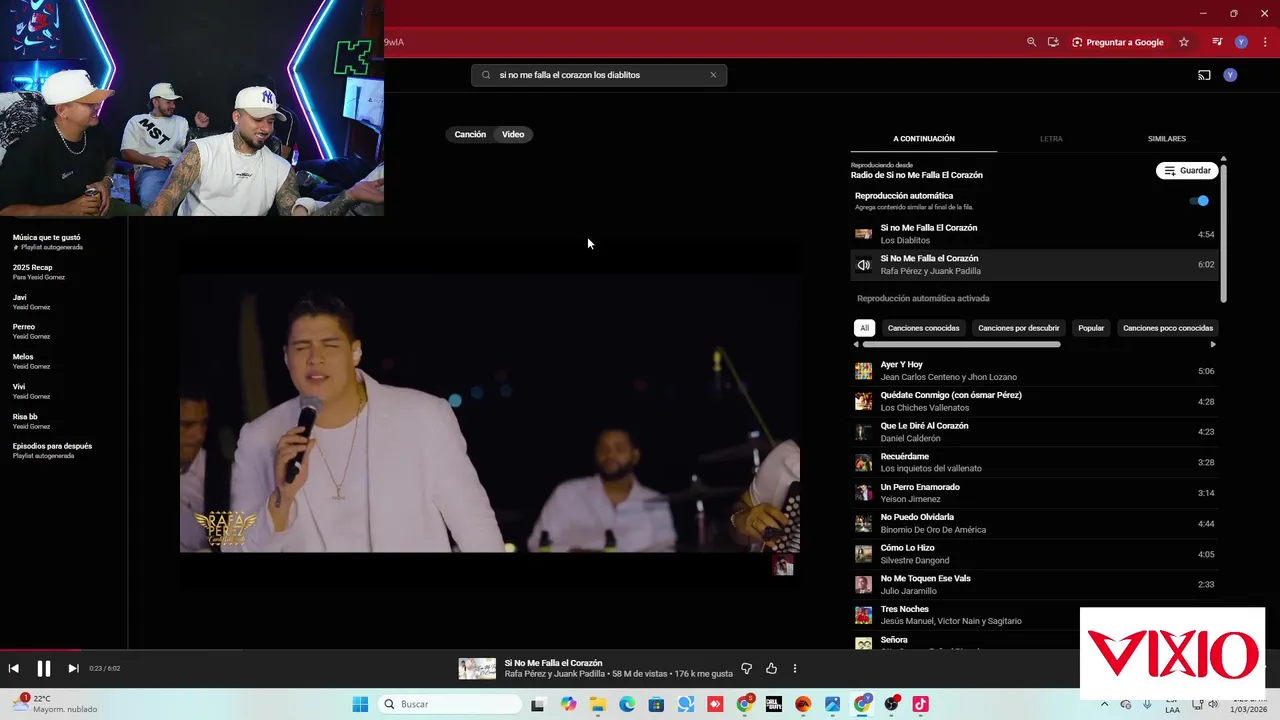The image size is (1280, 720).
Task: Click the filter chips horizontal scrollbar
Action: pyautogui.click(x=961, y=344)
